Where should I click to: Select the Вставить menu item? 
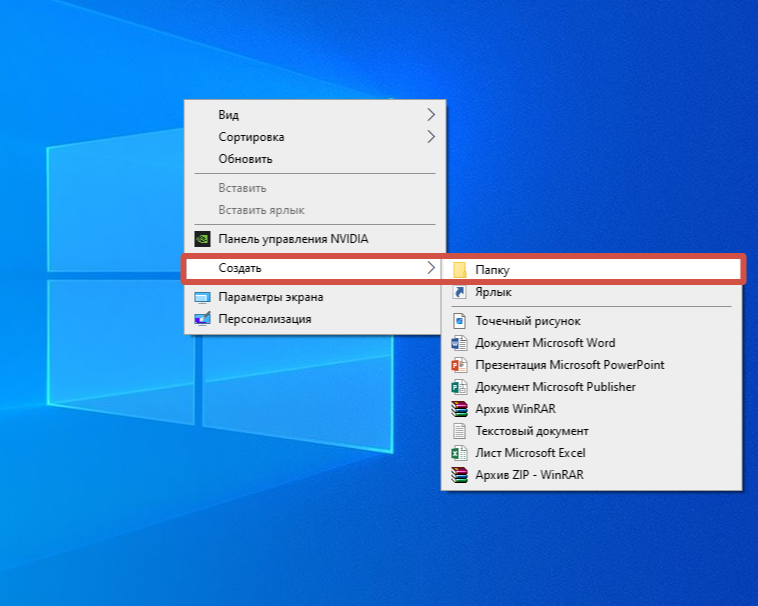click(x=315, y=188)
